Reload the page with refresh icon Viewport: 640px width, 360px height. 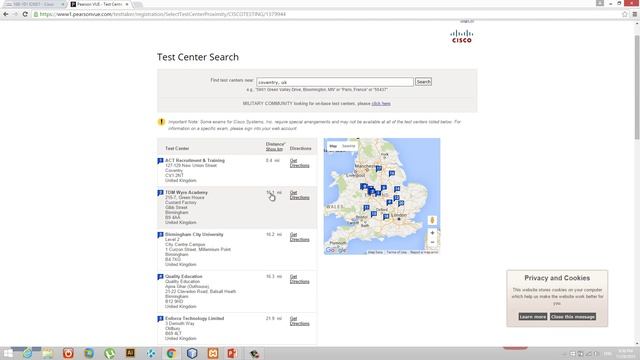[25, 14]
